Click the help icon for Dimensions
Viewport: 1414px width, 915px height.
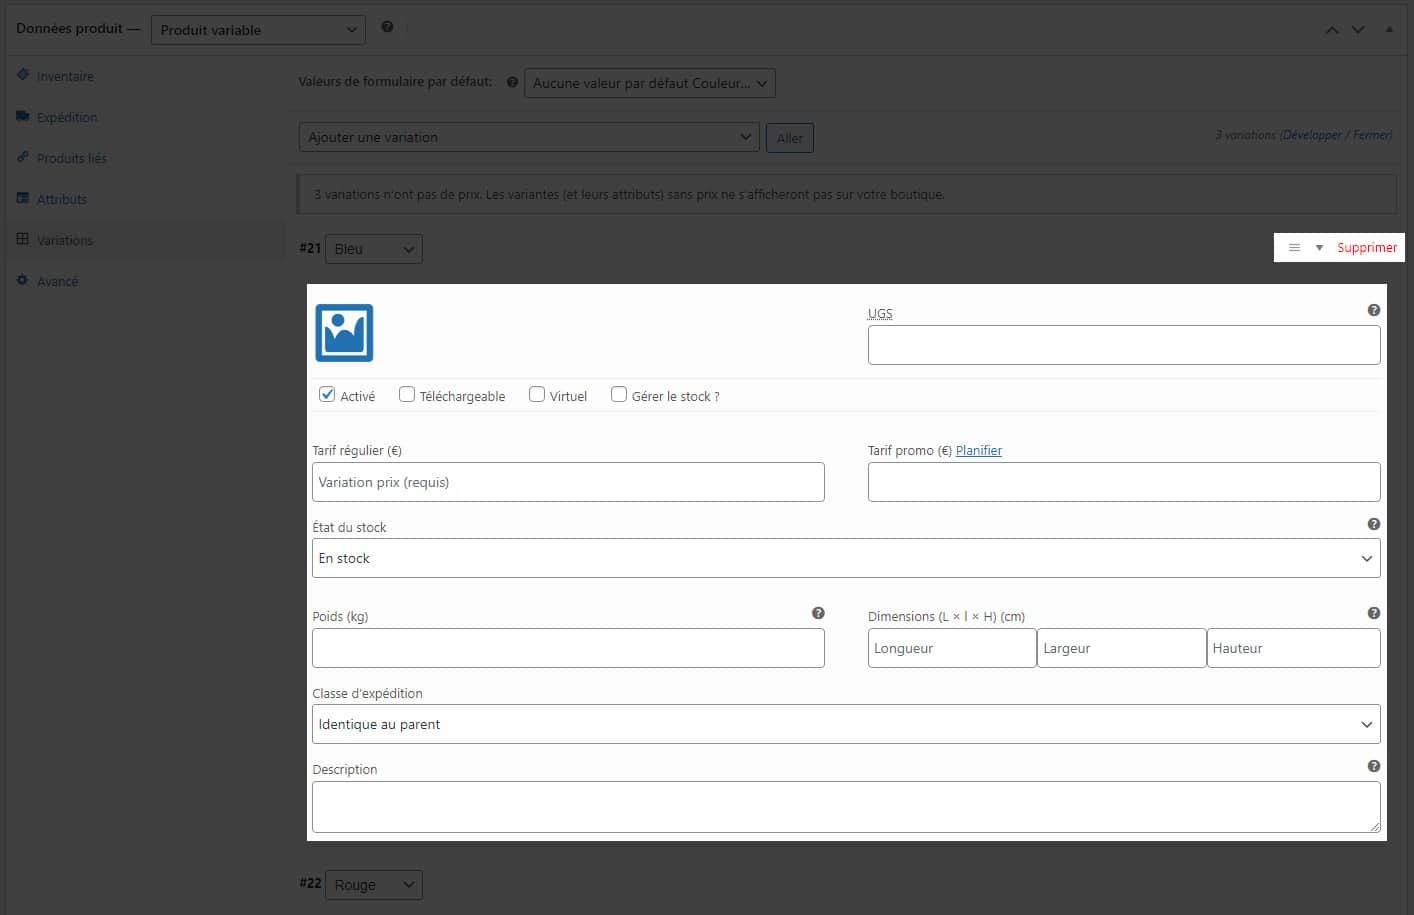click(1373, 613)
